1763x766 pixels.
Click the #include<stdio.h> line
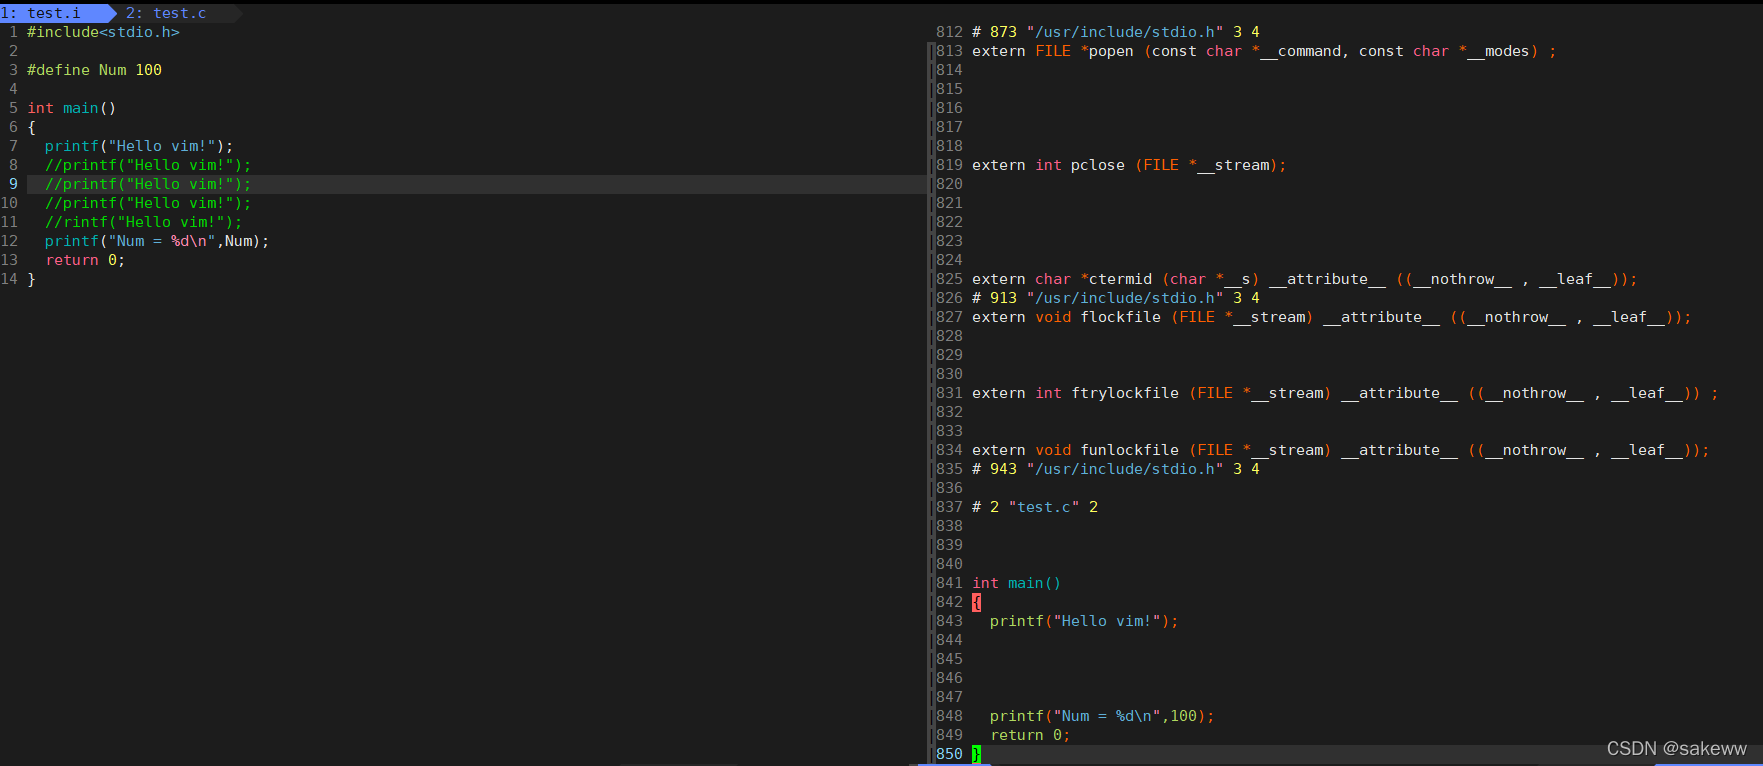pyautogui.click(x=103, y=32)
